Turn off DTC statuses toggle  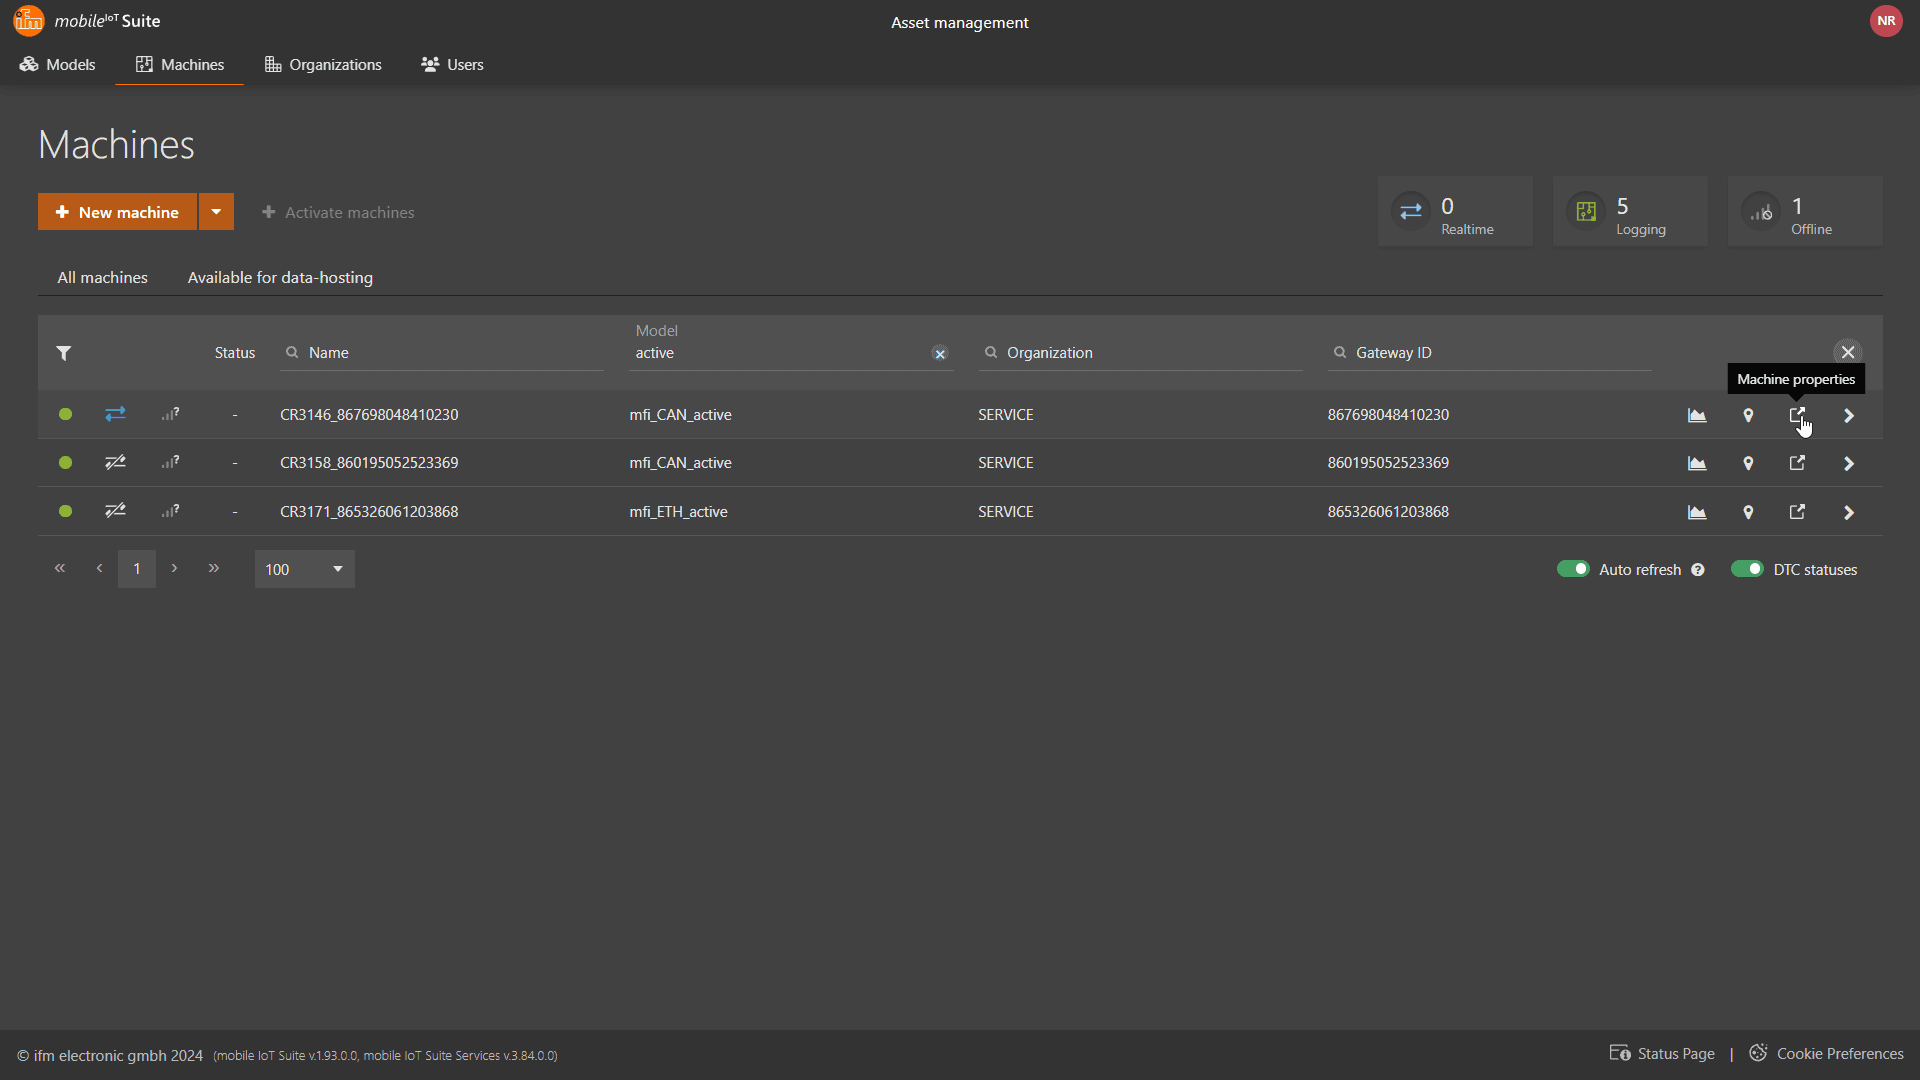(1747, 569)
